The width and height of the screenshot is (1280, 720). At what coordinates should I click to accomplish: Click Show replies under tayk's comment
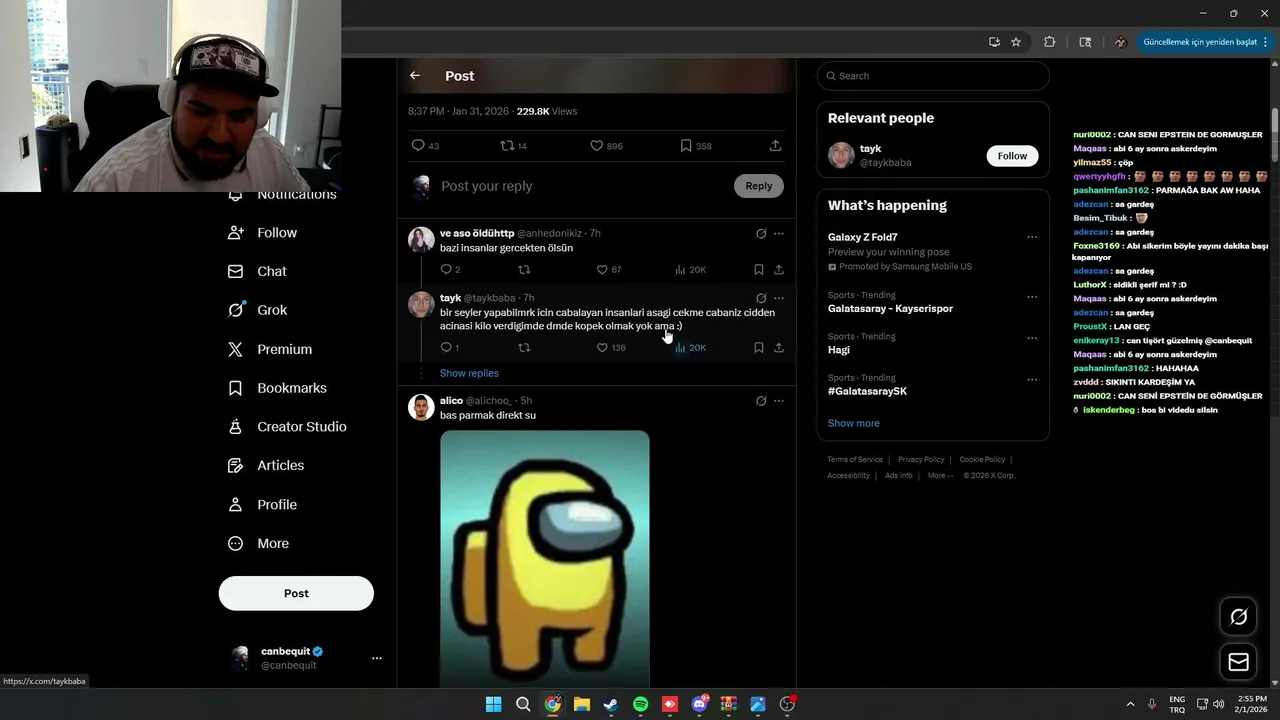(469, 373)
